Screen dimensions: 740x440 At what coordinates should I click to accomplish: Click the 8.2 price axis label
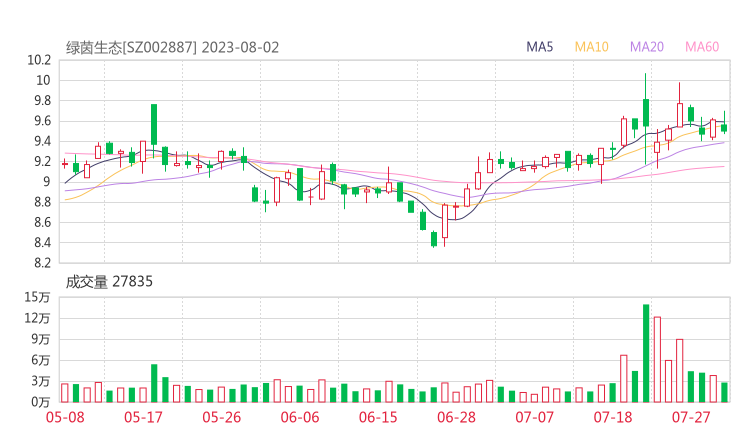(42, 263)
